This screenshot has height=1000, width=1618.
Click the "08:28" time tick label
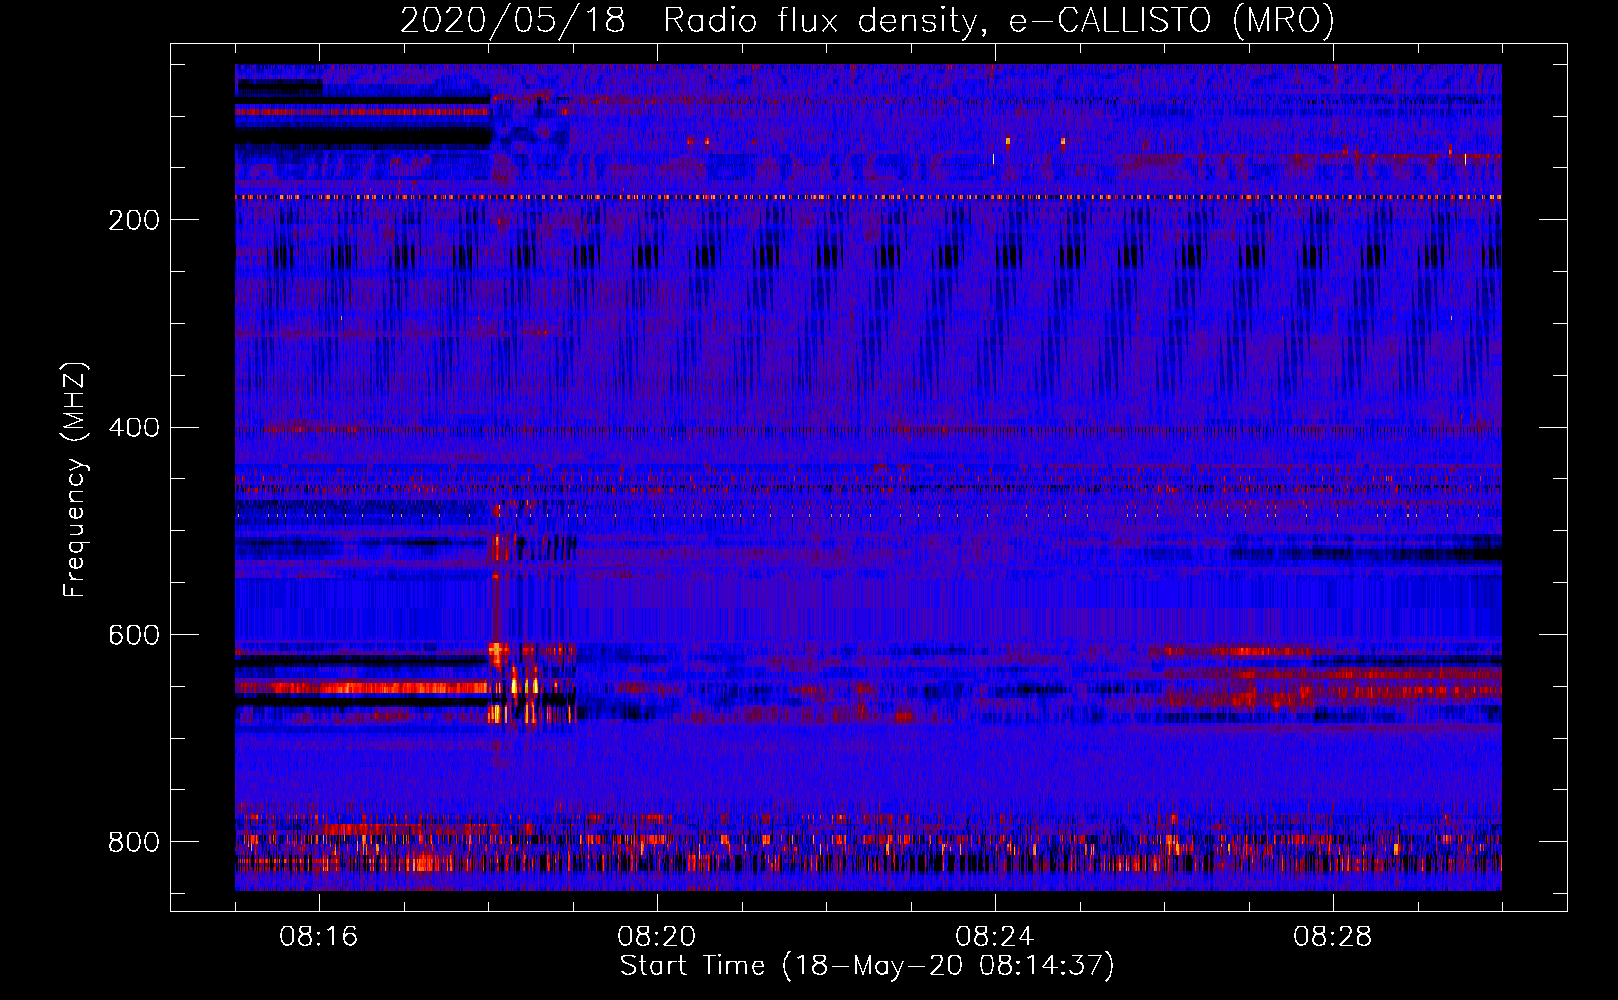coord(1333,937)
